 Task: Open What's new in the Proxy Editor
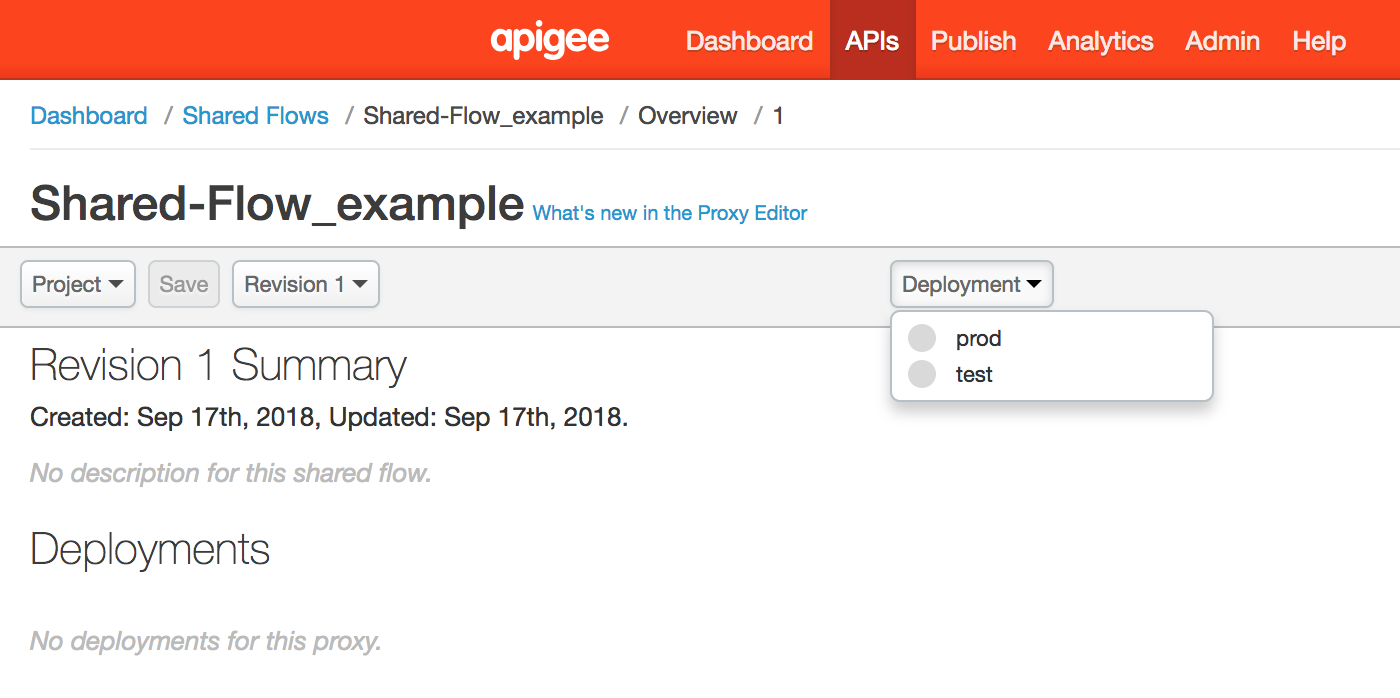coord(669,213)
